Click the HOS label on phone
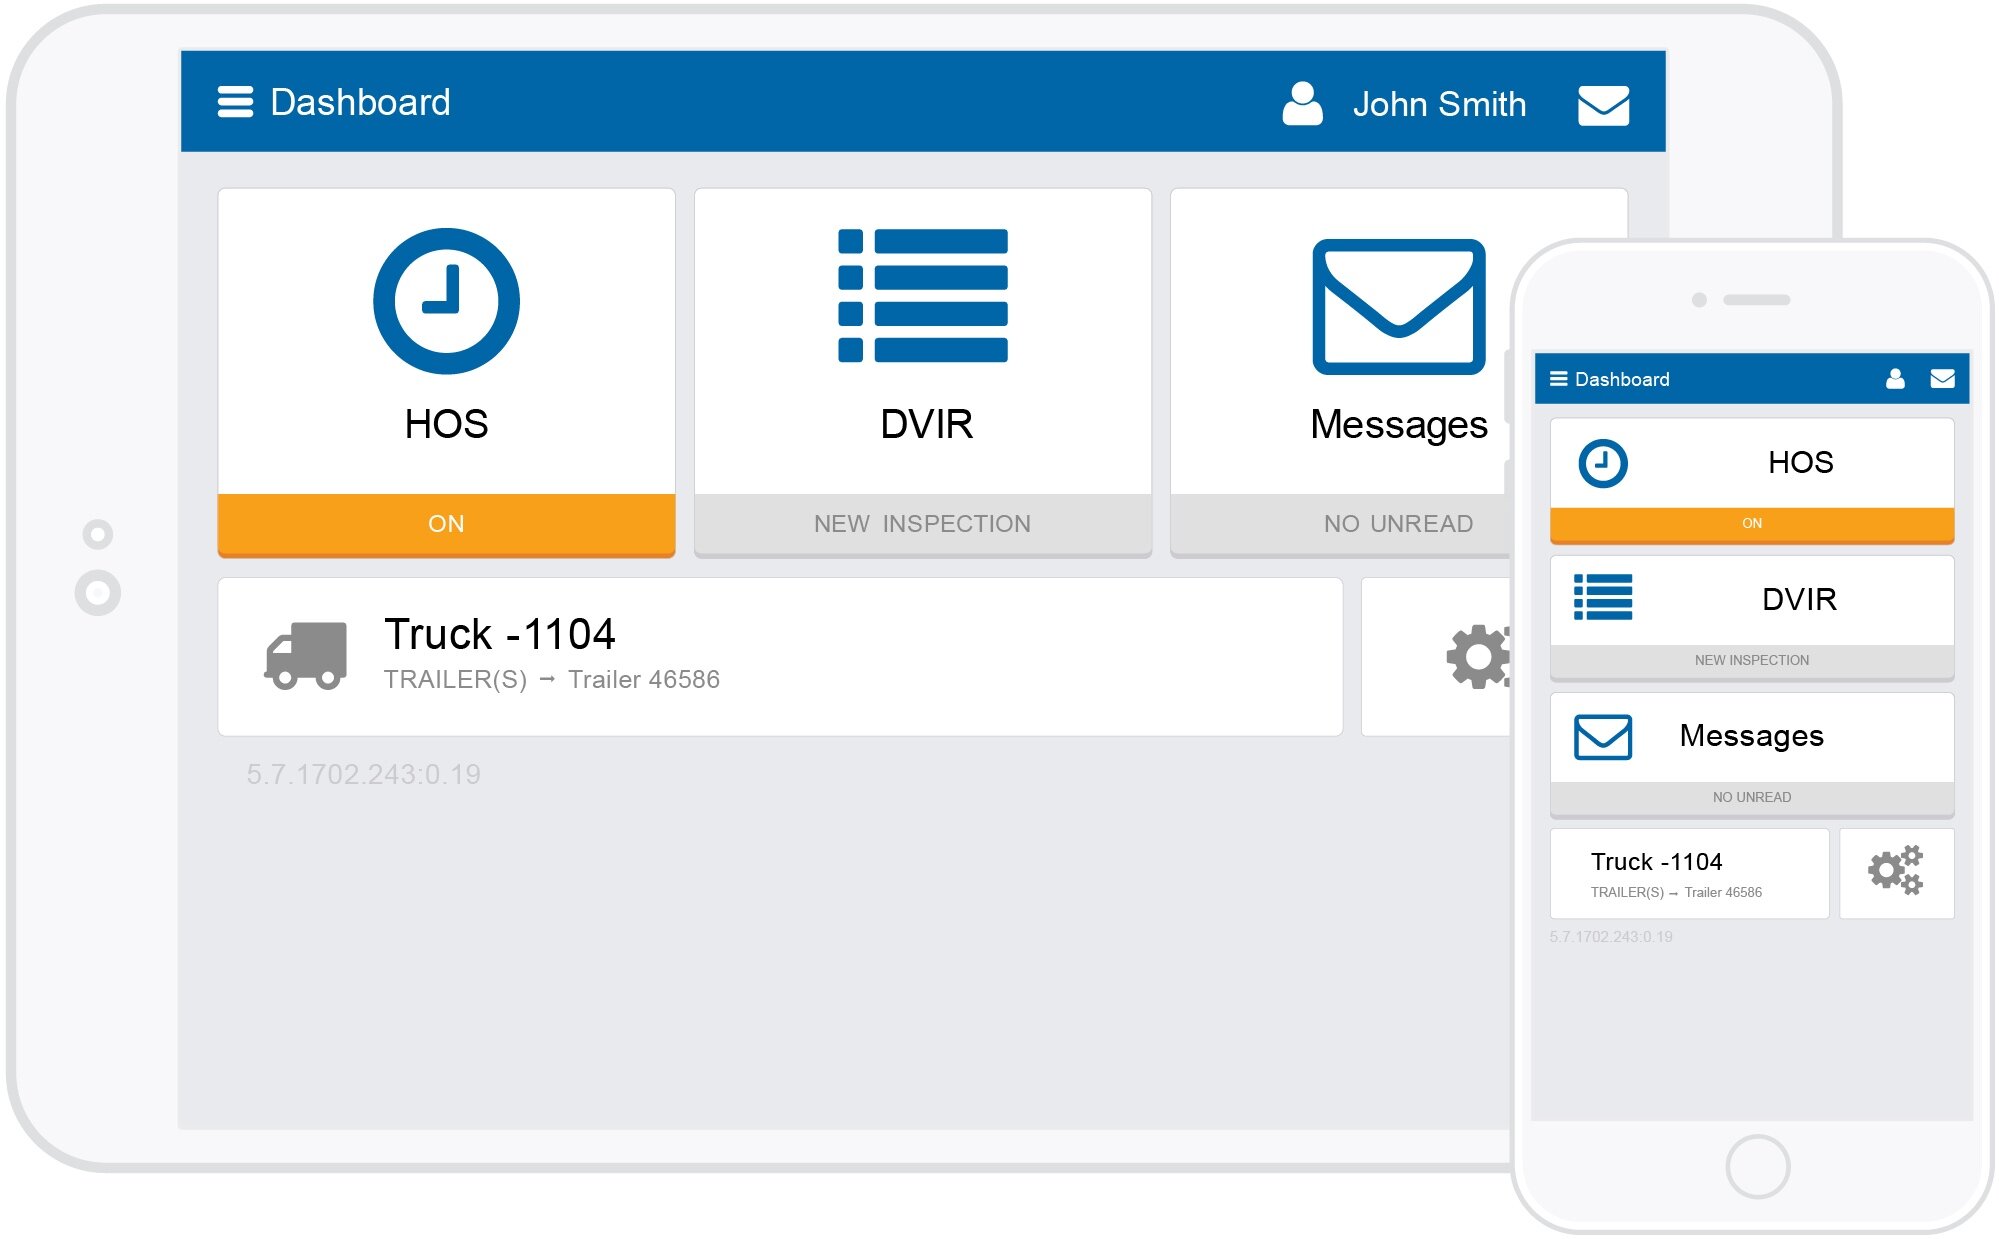Viewport: 1999px width, 1239px height. (1800, 462)
